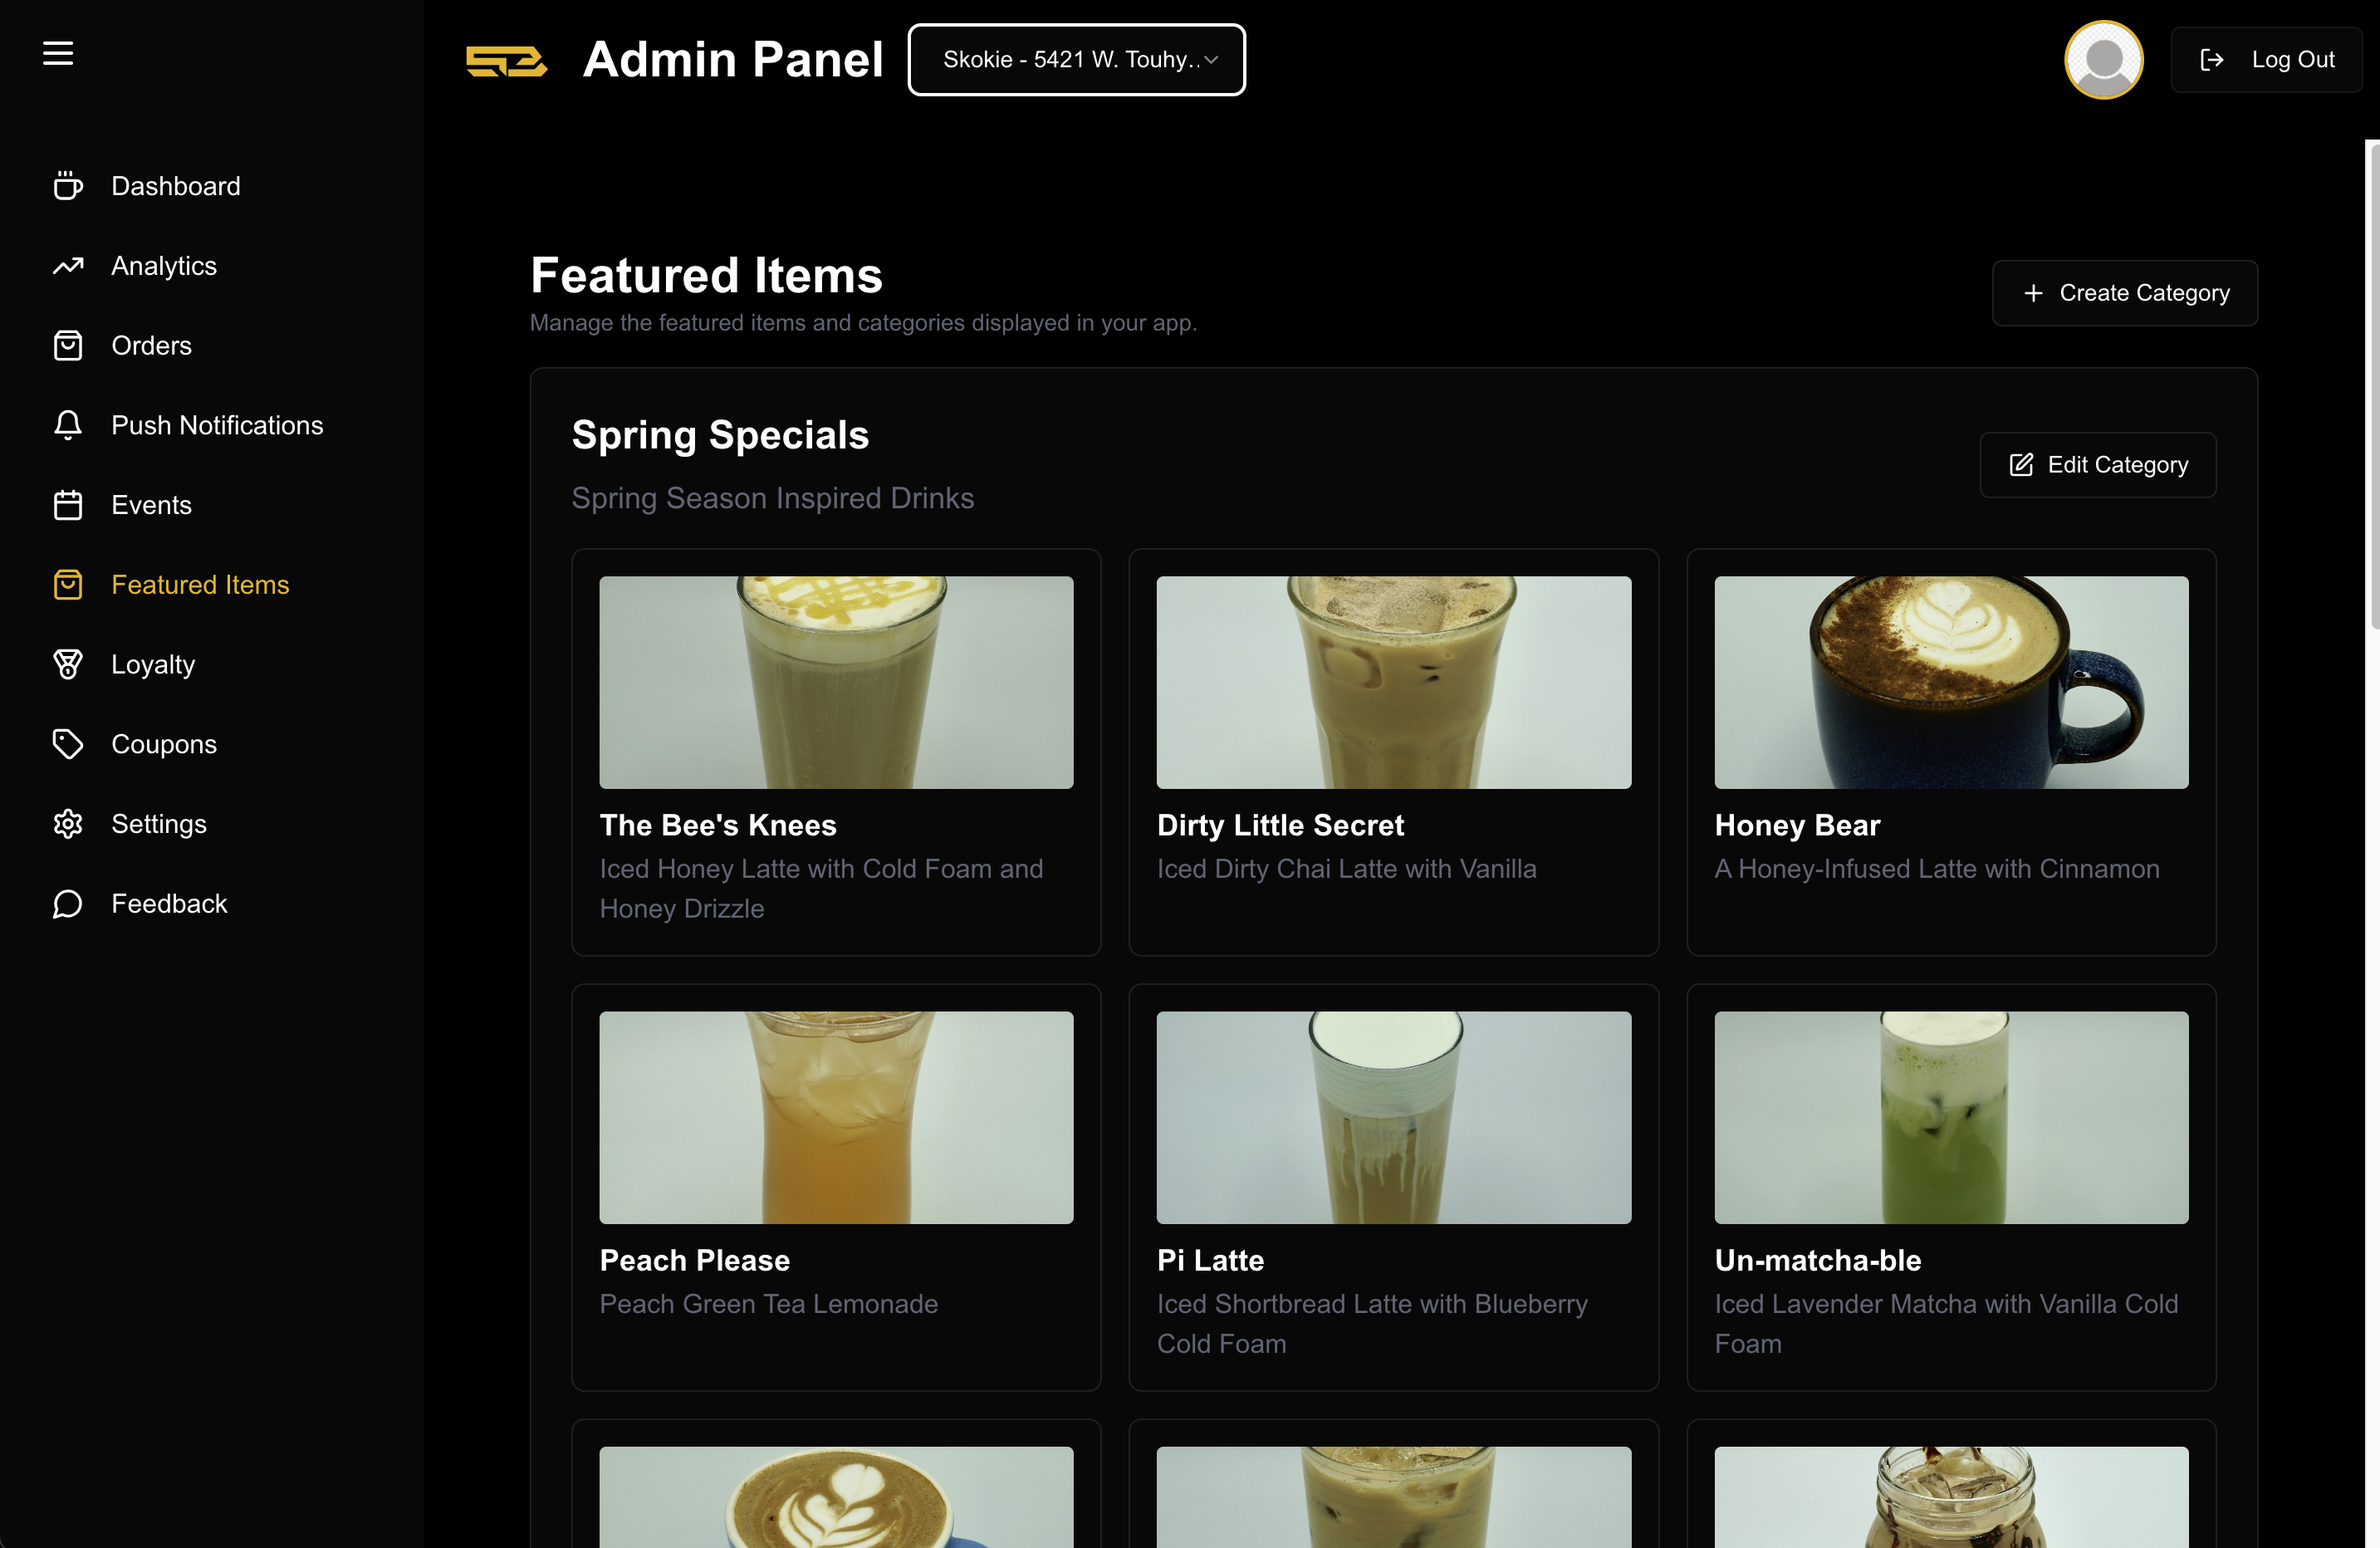
Task: Click the Events calendar icon
Action: (67, 505)
